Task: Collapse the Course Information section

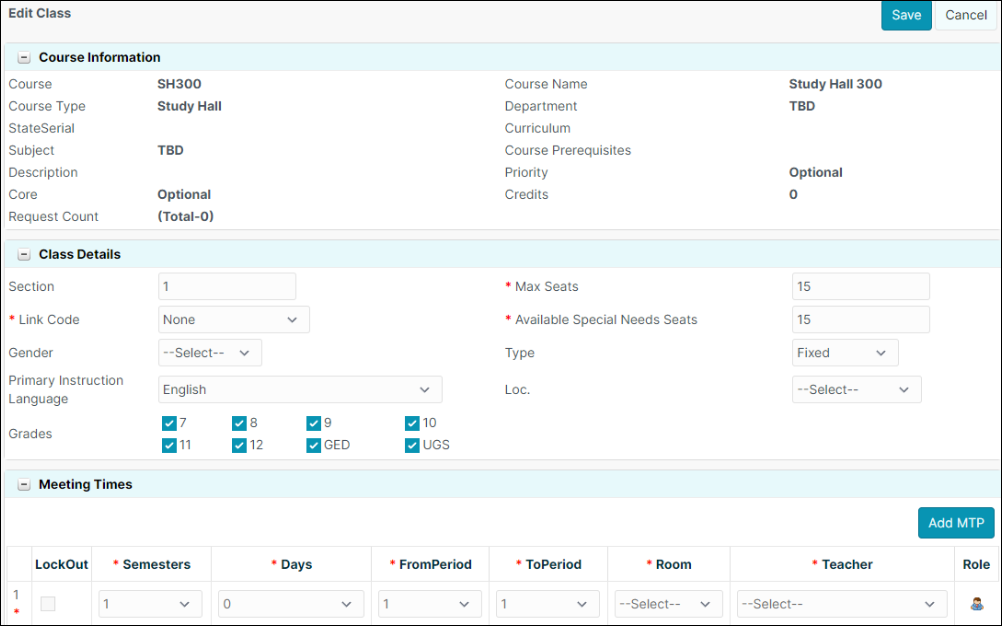Action: (x=24, y=57)
